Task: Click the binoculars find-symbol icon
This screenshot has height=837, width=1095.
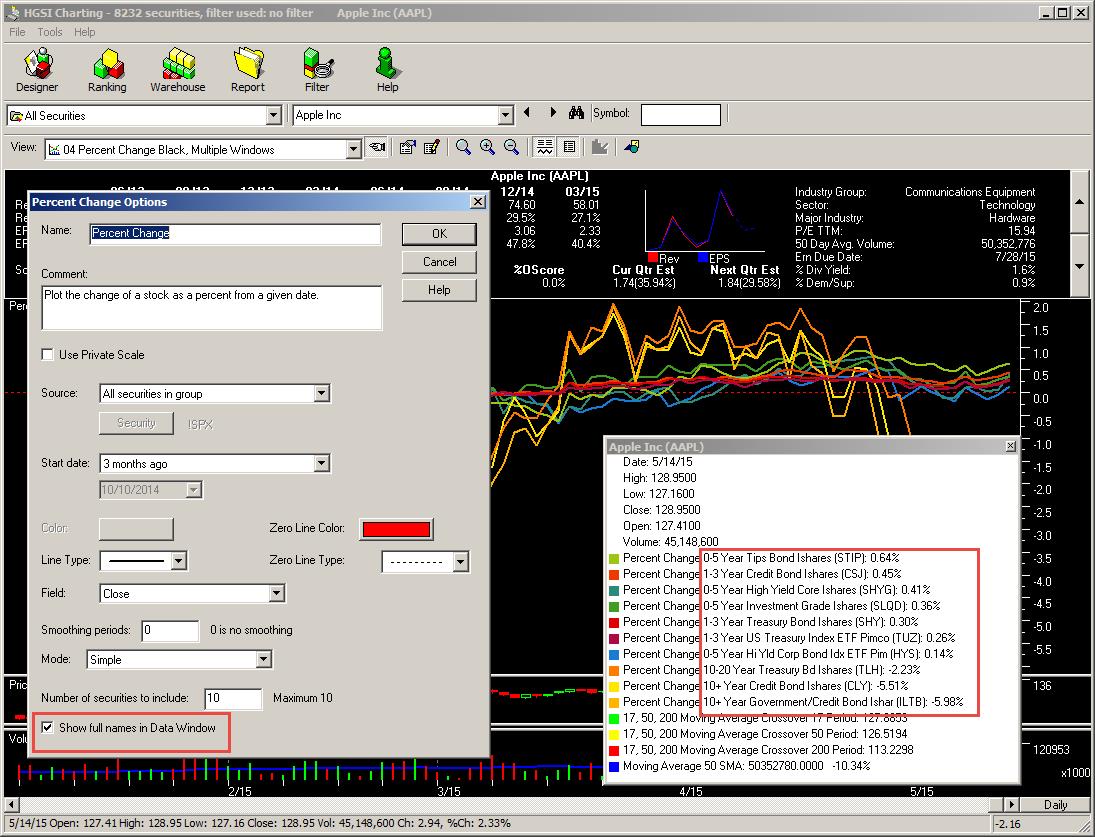Action: point(576,113)
